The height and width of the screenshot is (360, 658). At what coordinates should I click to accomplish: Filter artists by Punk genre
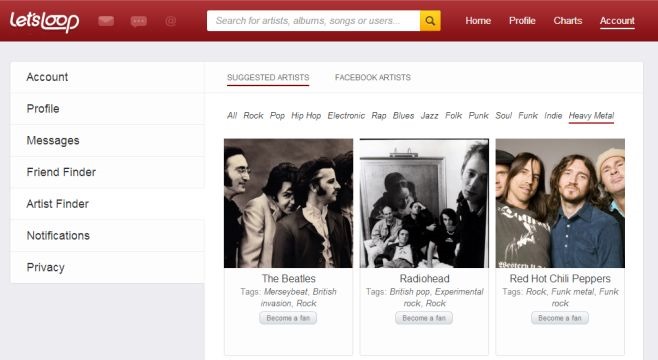point(478,115)
